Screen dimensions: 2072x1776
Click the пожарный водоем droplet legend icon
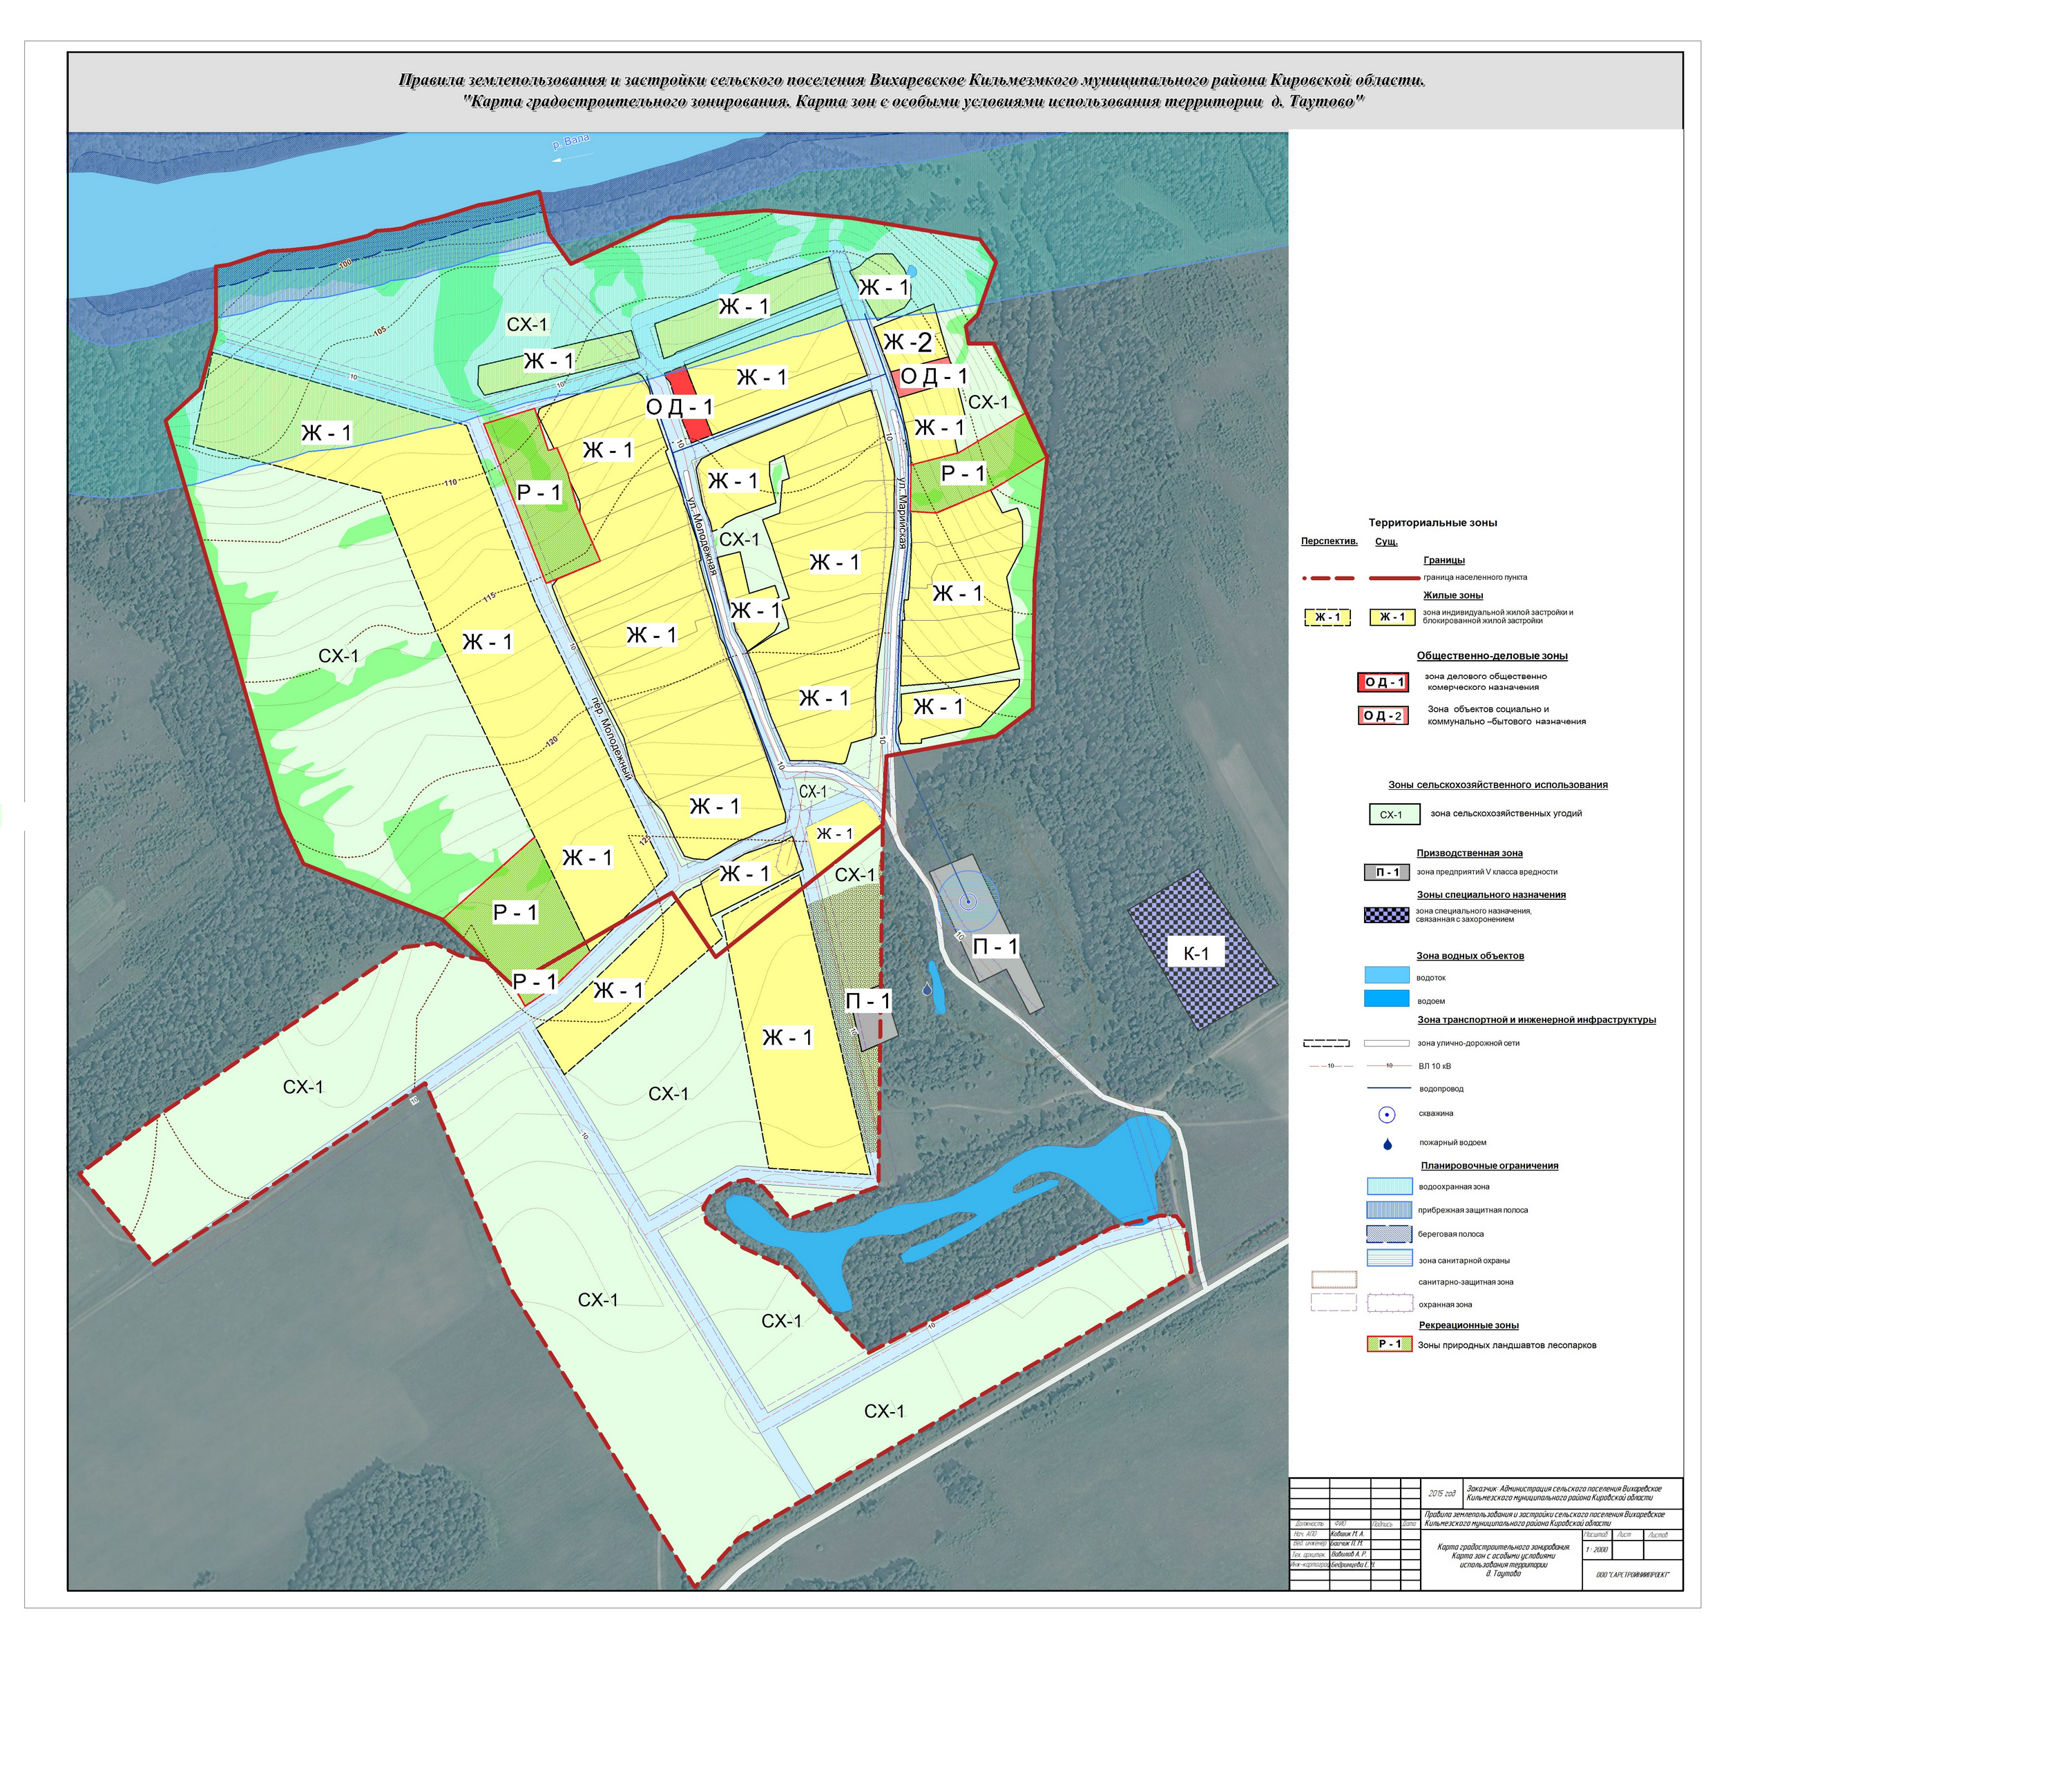[x=1387, y=1144]
